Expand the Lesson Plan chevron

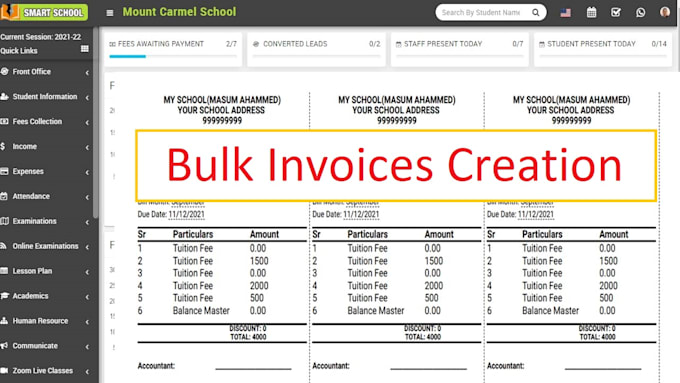(x=87, y=272)
